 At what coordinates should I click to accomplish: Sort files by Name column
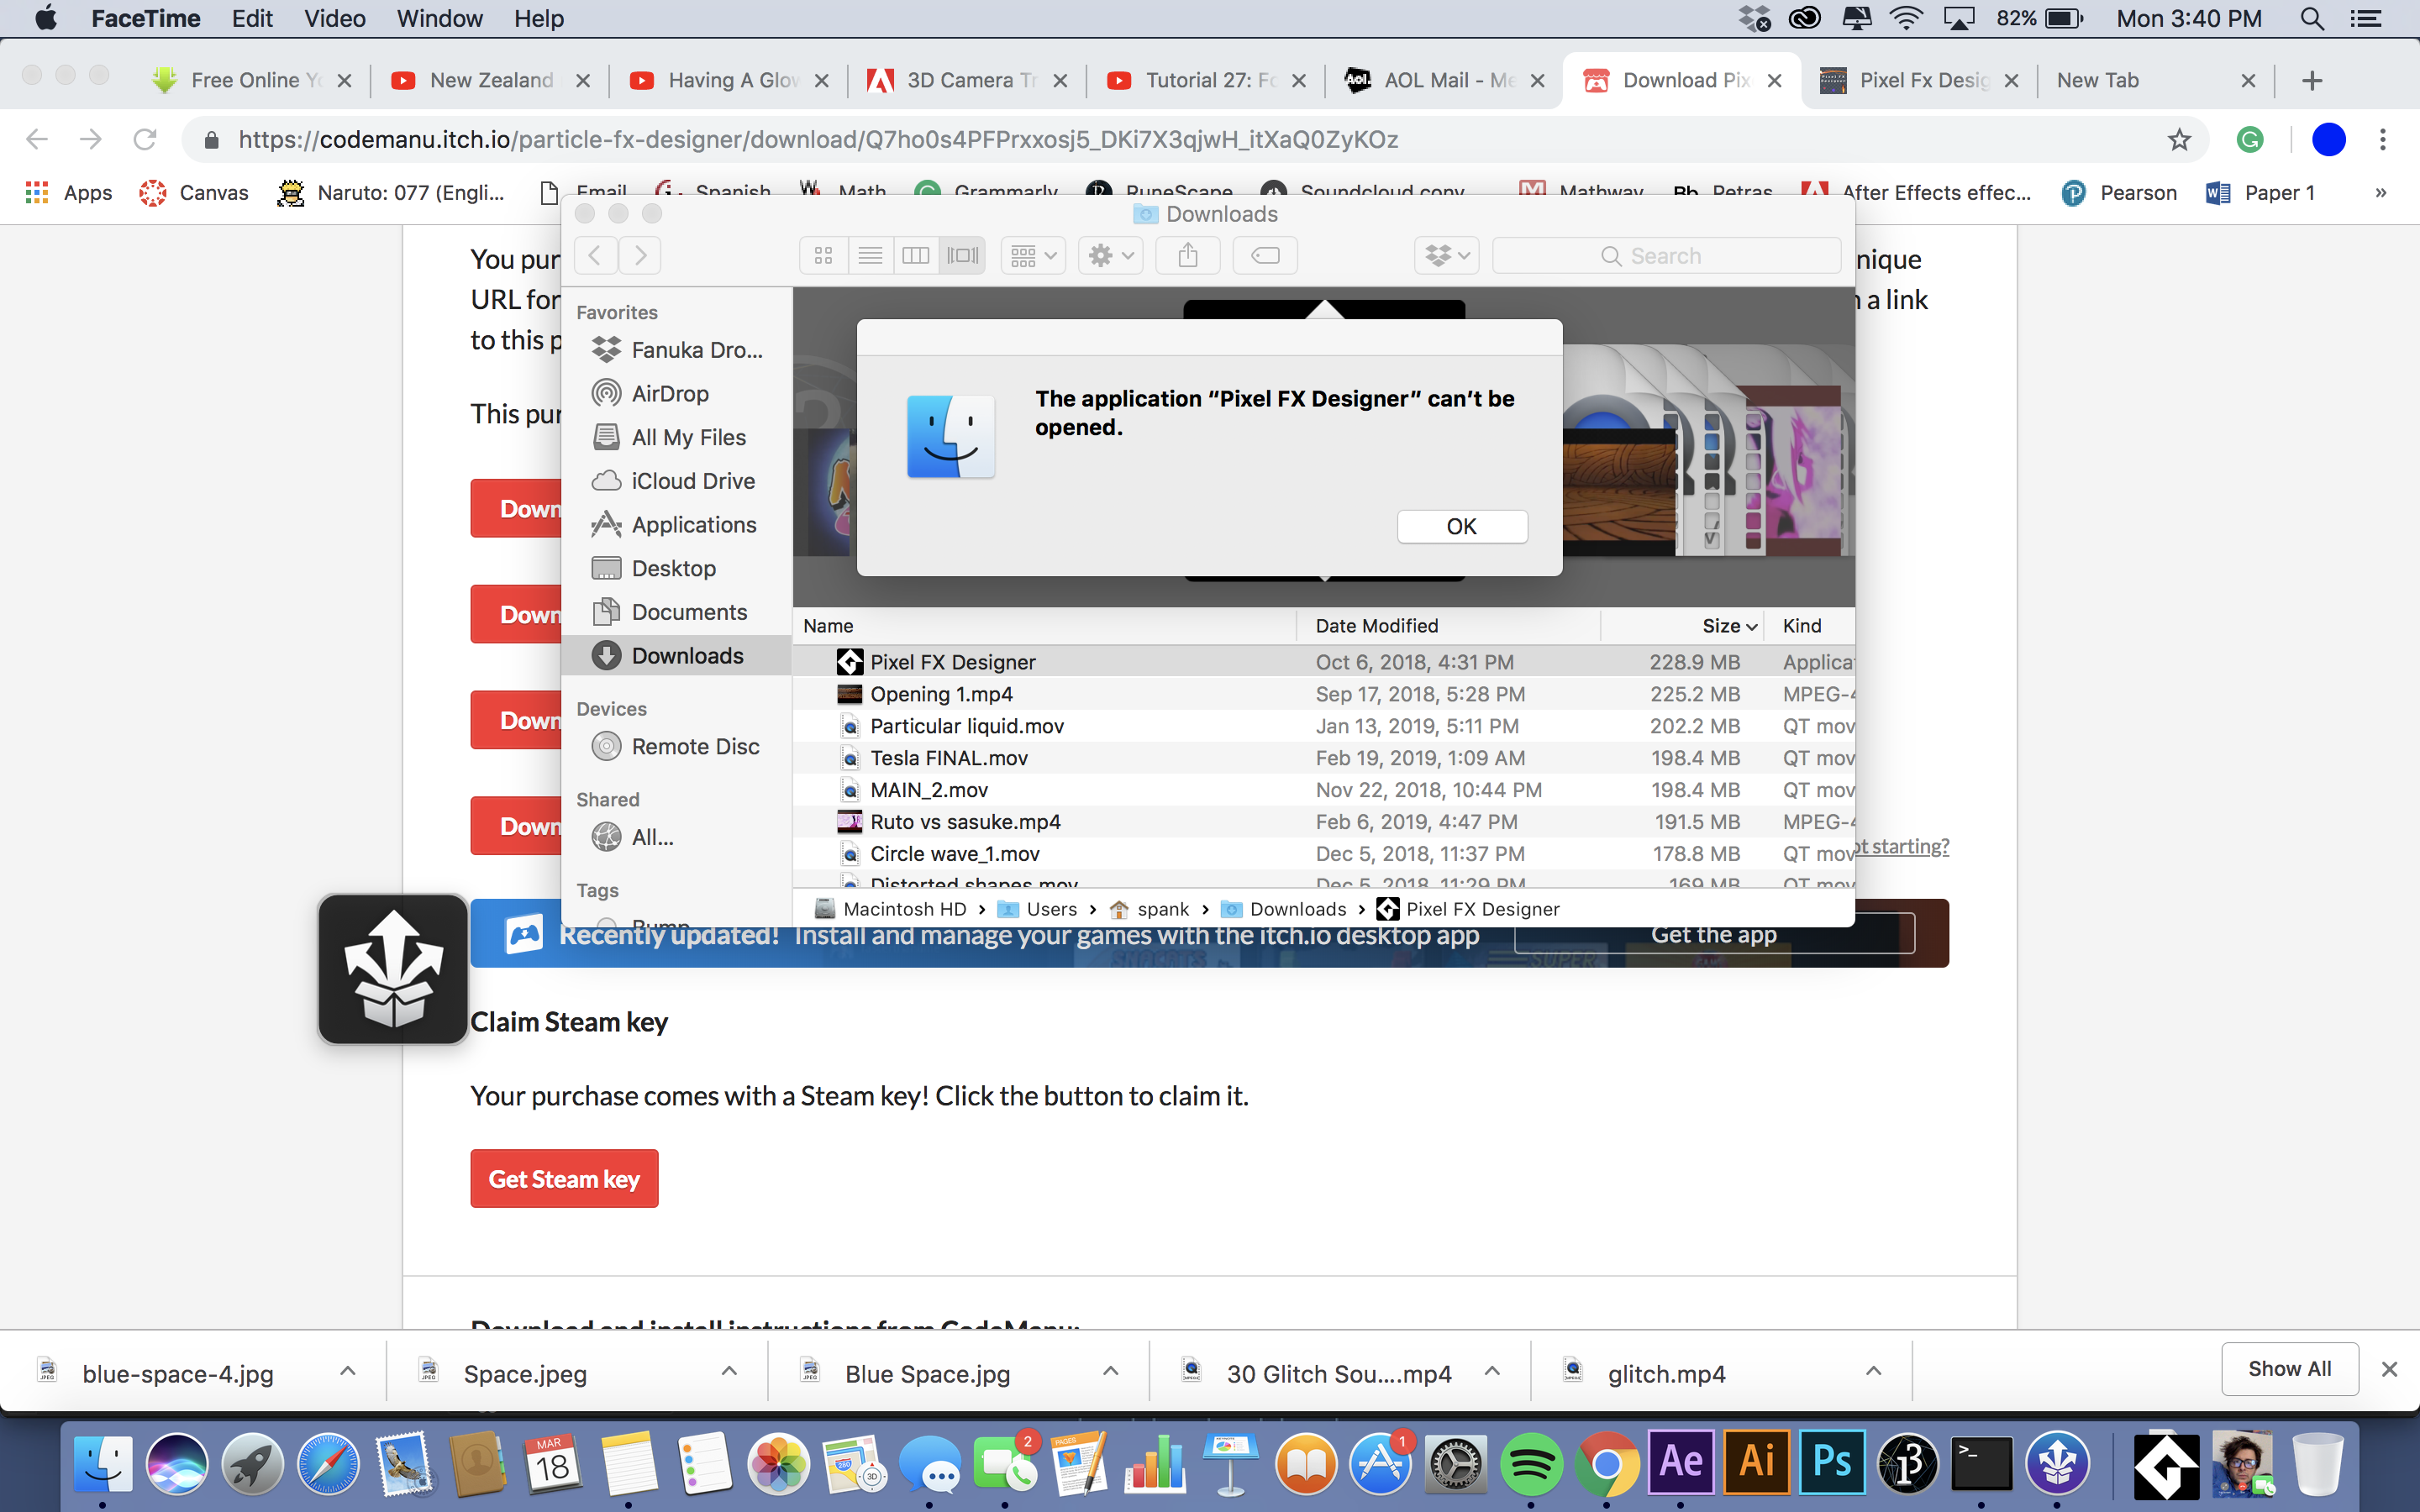(1045, 626)
